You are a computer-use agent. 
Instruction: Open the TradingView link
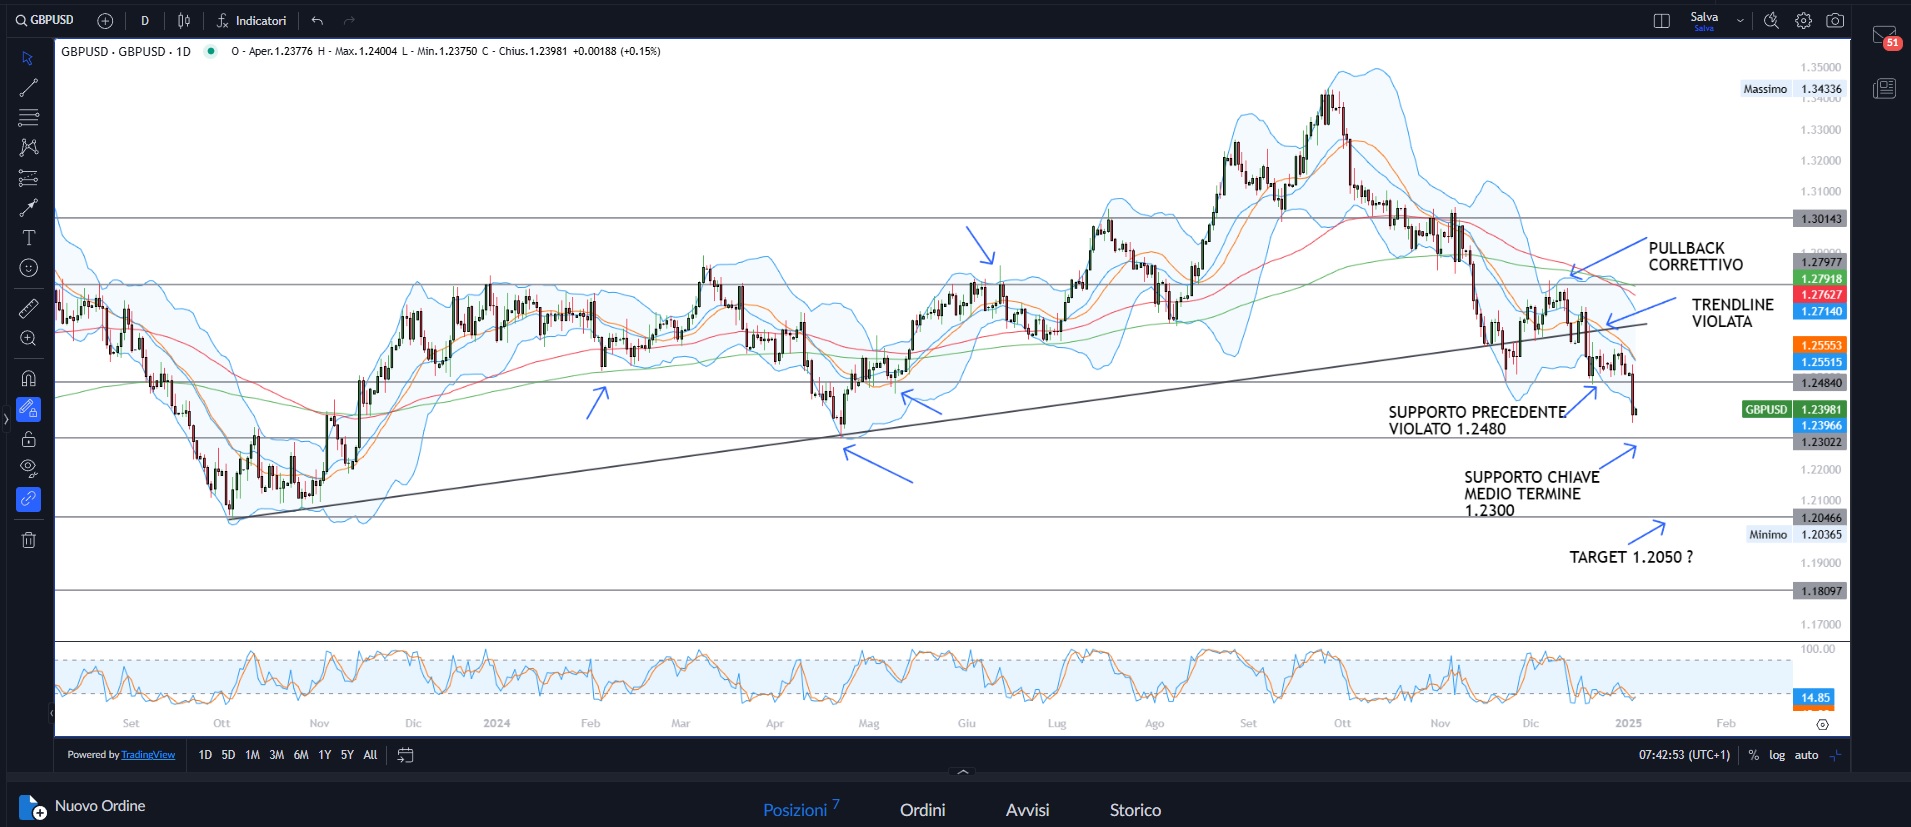tap(148, 755)
